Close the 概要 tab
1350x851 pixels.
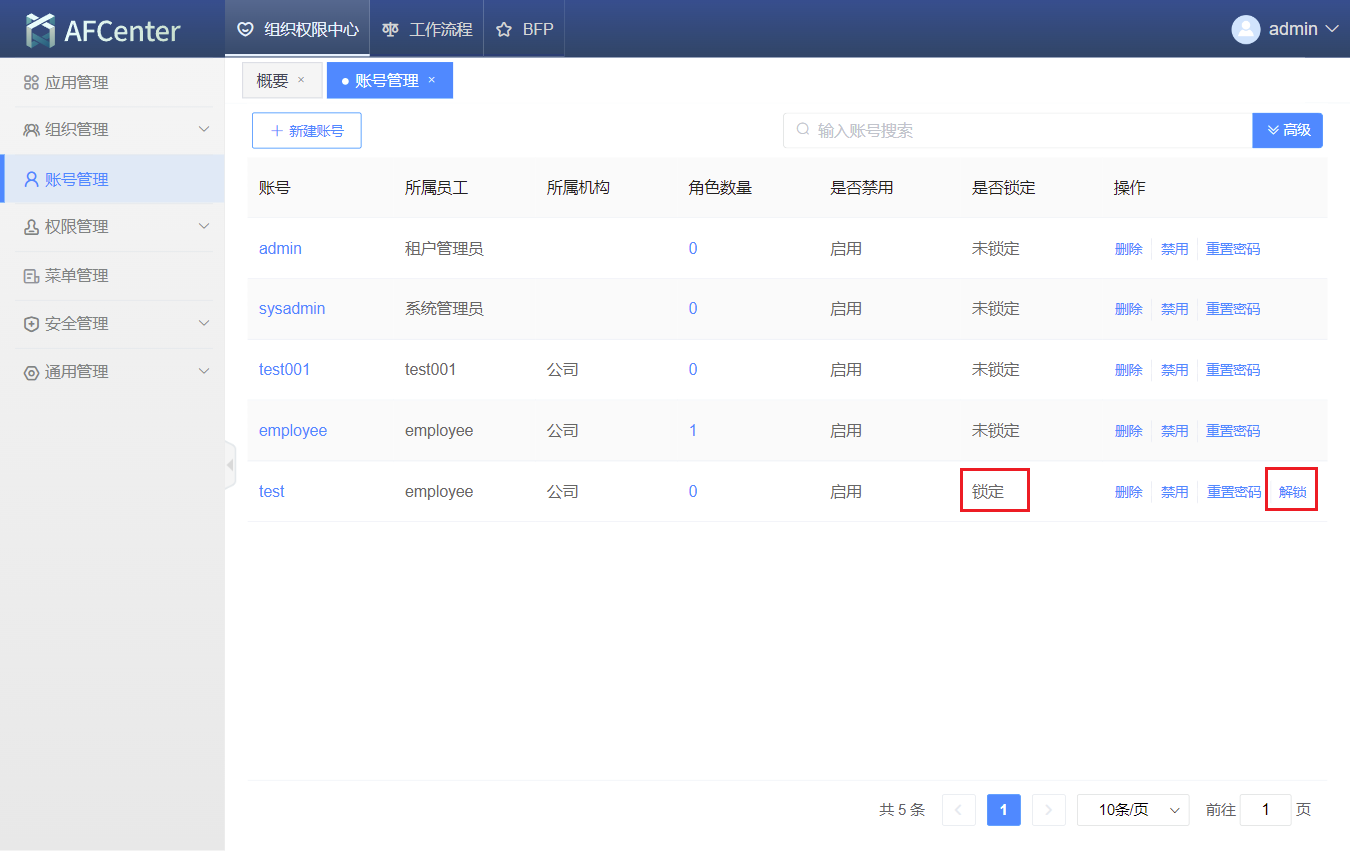301,80
